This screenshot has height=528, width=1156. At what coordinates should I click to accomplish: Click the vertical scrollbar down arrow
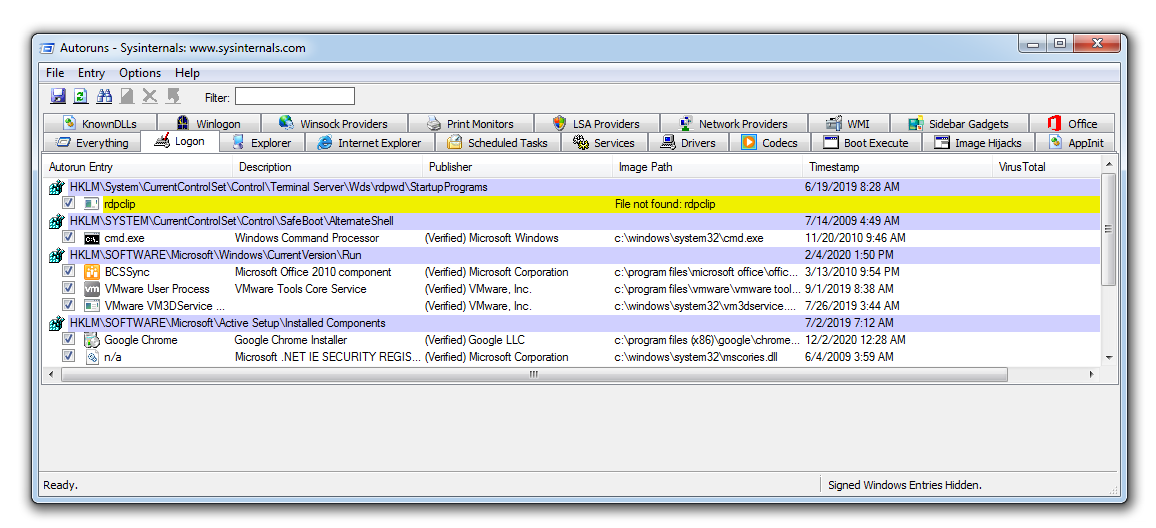point(1108,357)
